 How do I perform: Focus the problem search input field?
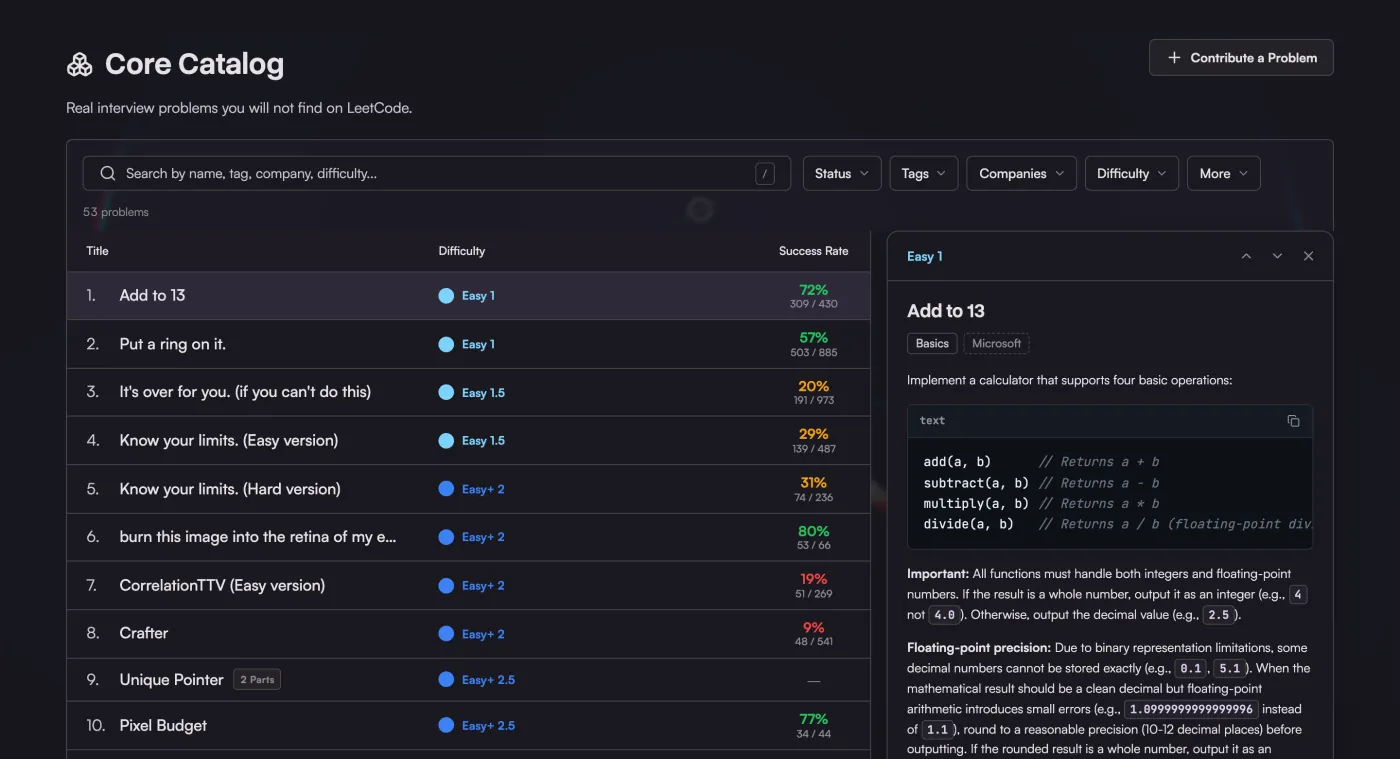436,174
